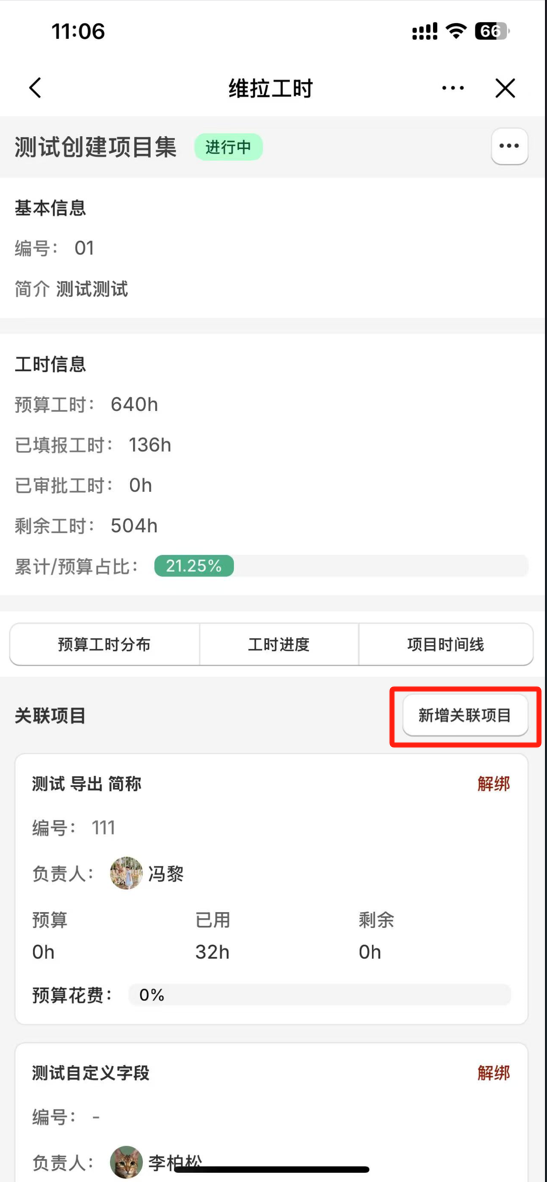Click 新增关联项目 button
The image size is (547, 1182).
tap(465, 715)
